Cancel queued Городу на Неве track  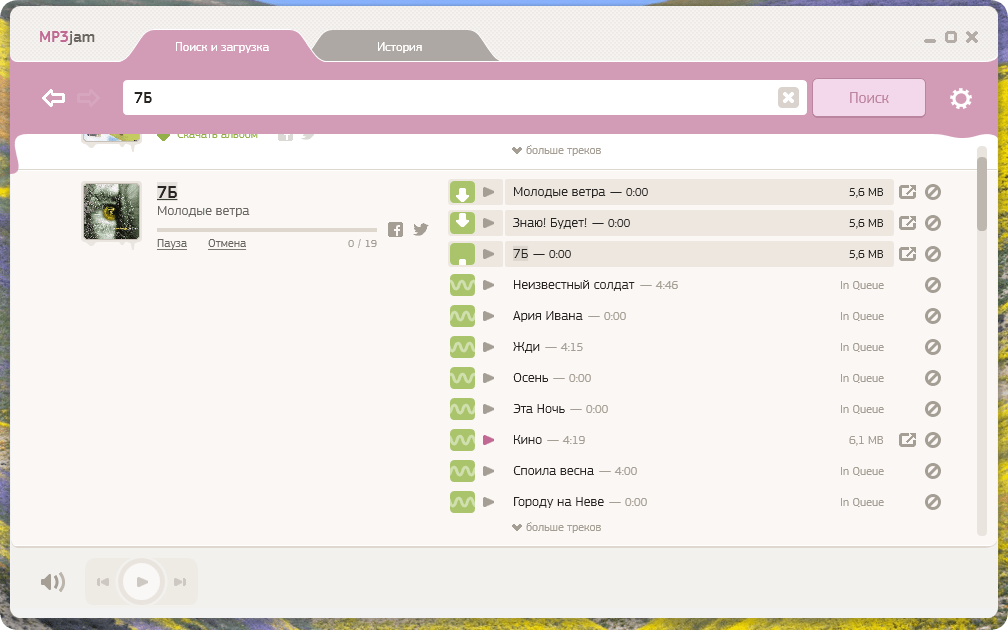(933, 502)
